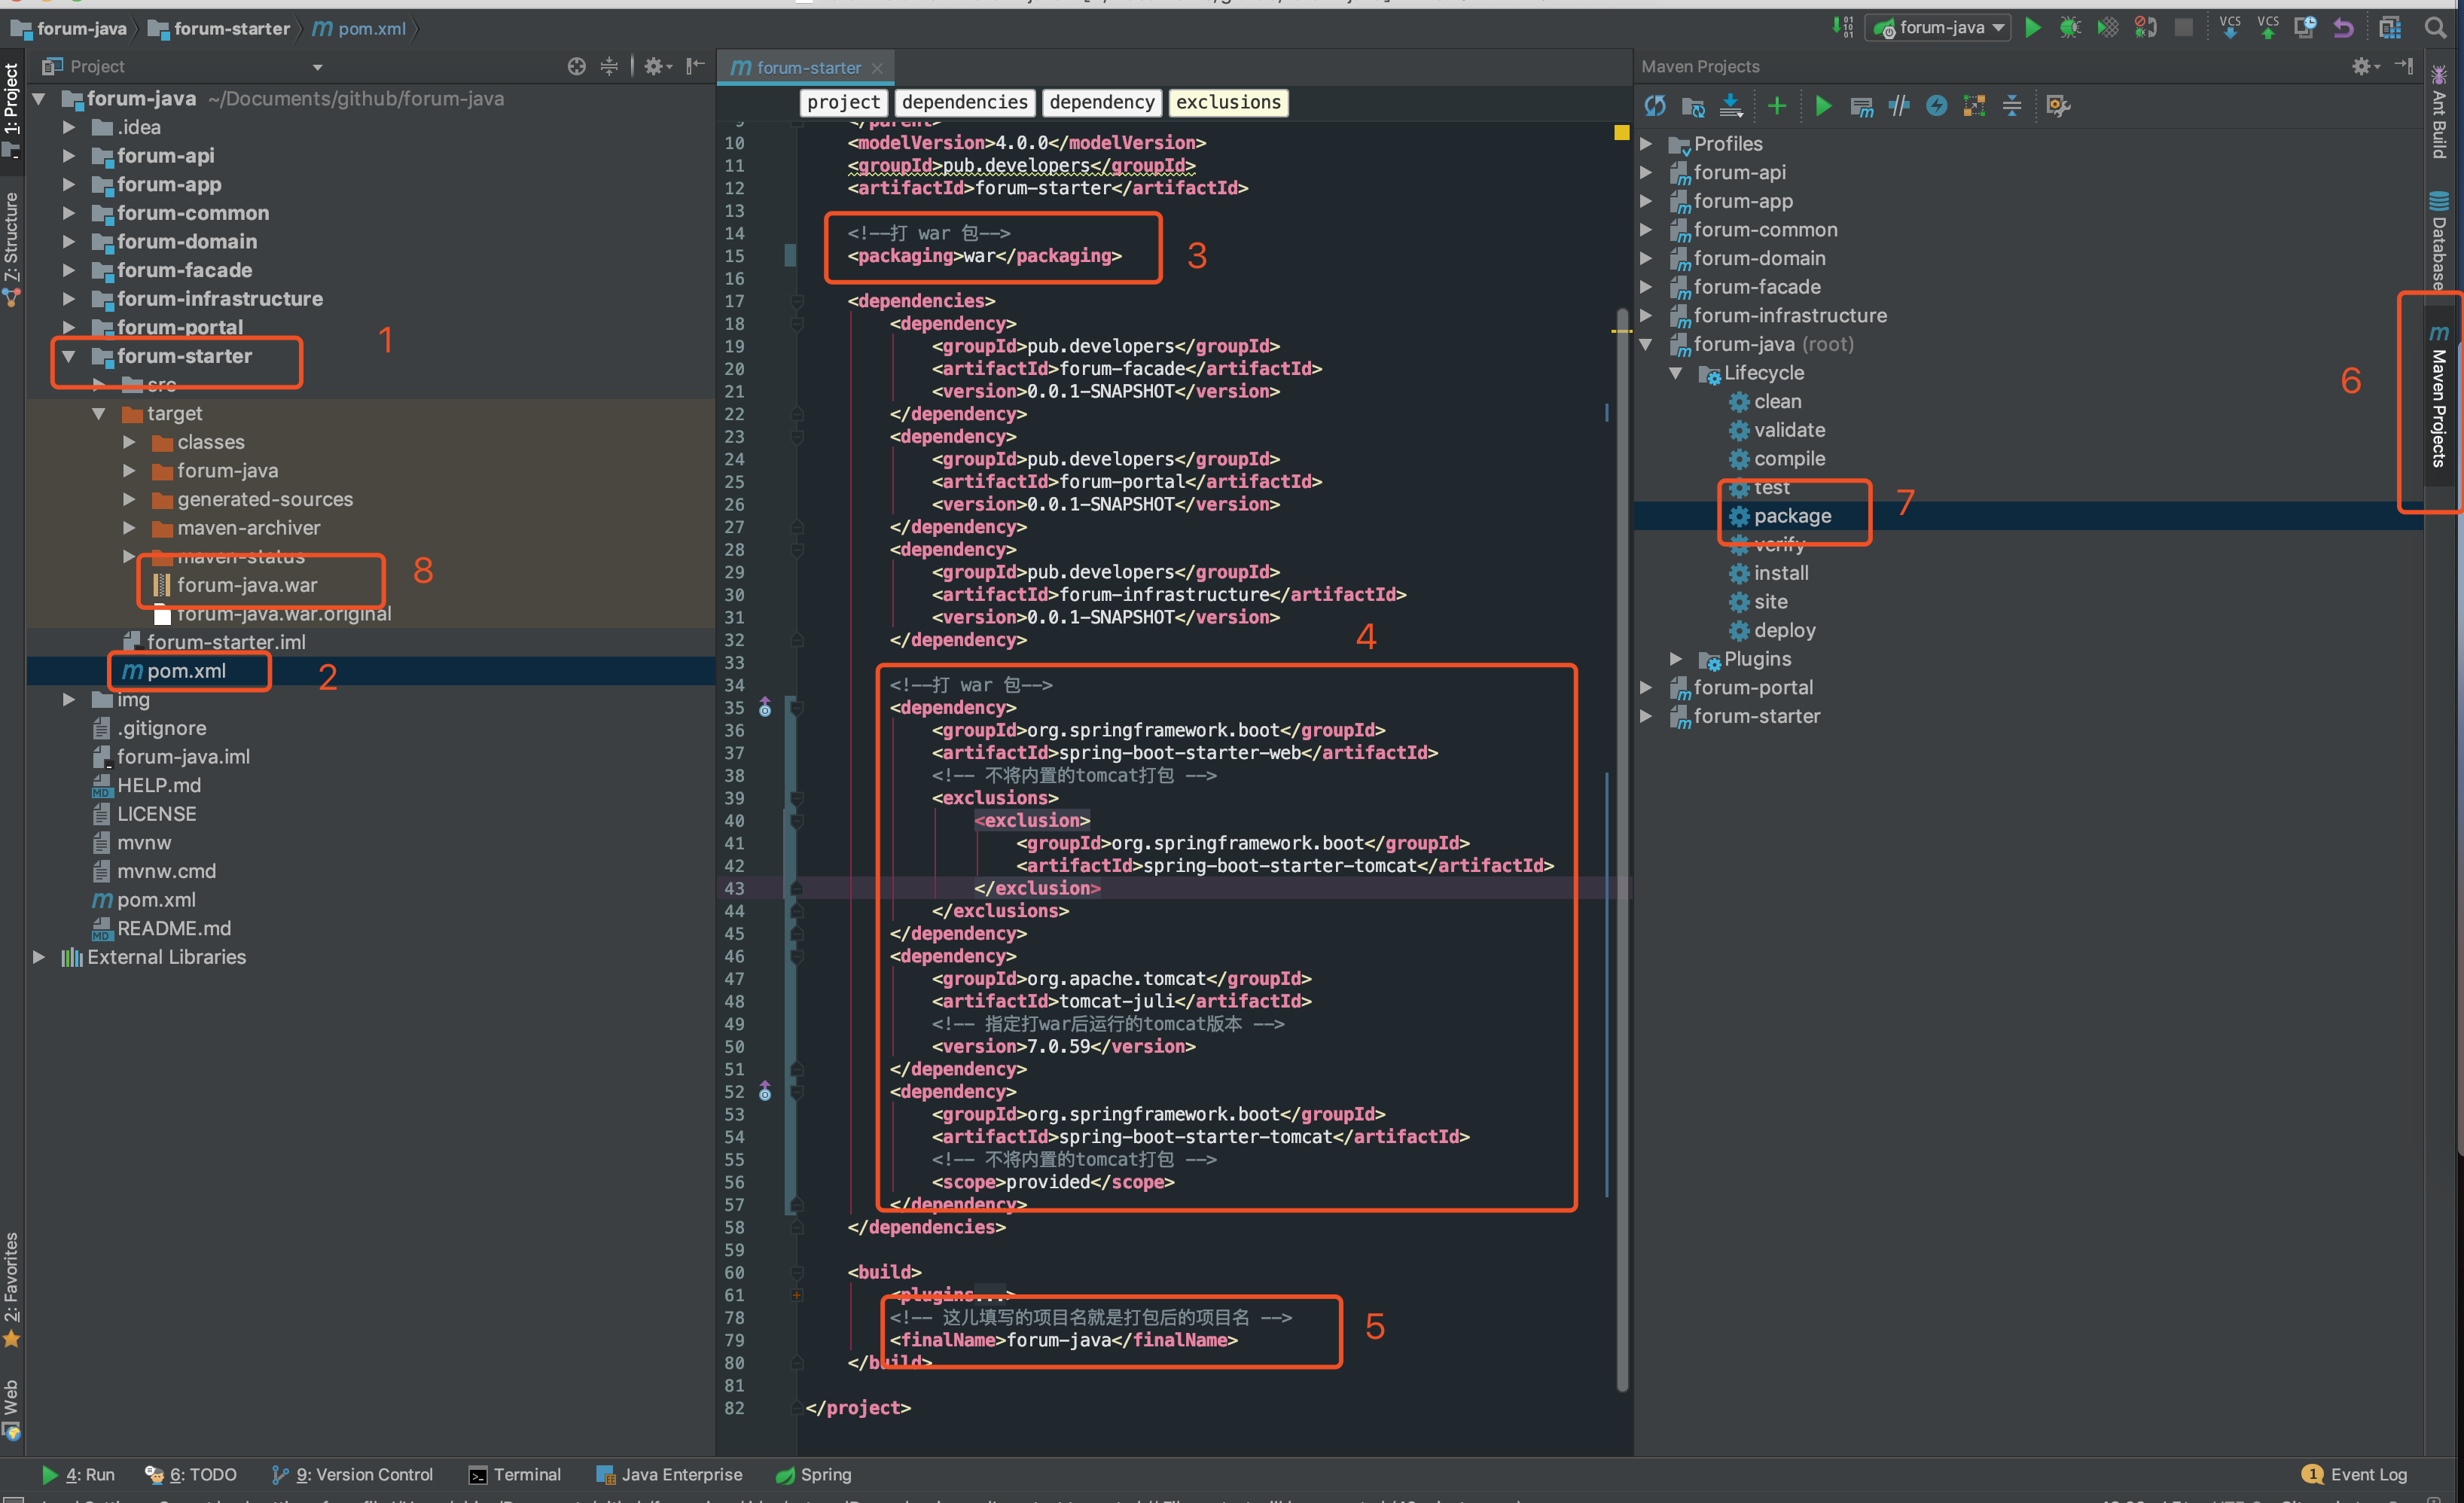Image resolution: width=2464 pixels, height=1503 pixels.
Task: Open Maven Settings wrench icon
Action: tap(2058, 106)
